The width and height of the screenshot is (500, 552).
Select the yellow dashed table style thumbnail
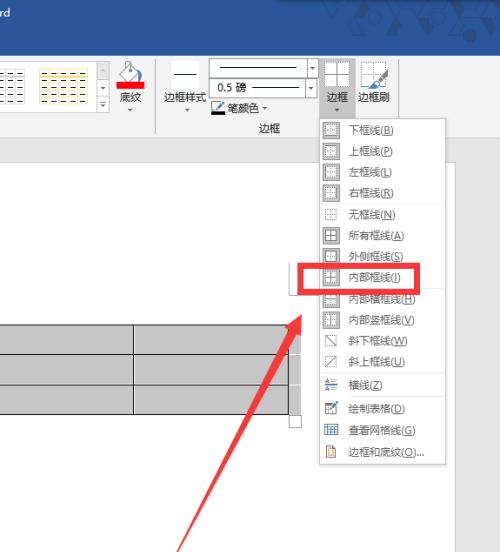pyautogui.click(x=63, y=87)
